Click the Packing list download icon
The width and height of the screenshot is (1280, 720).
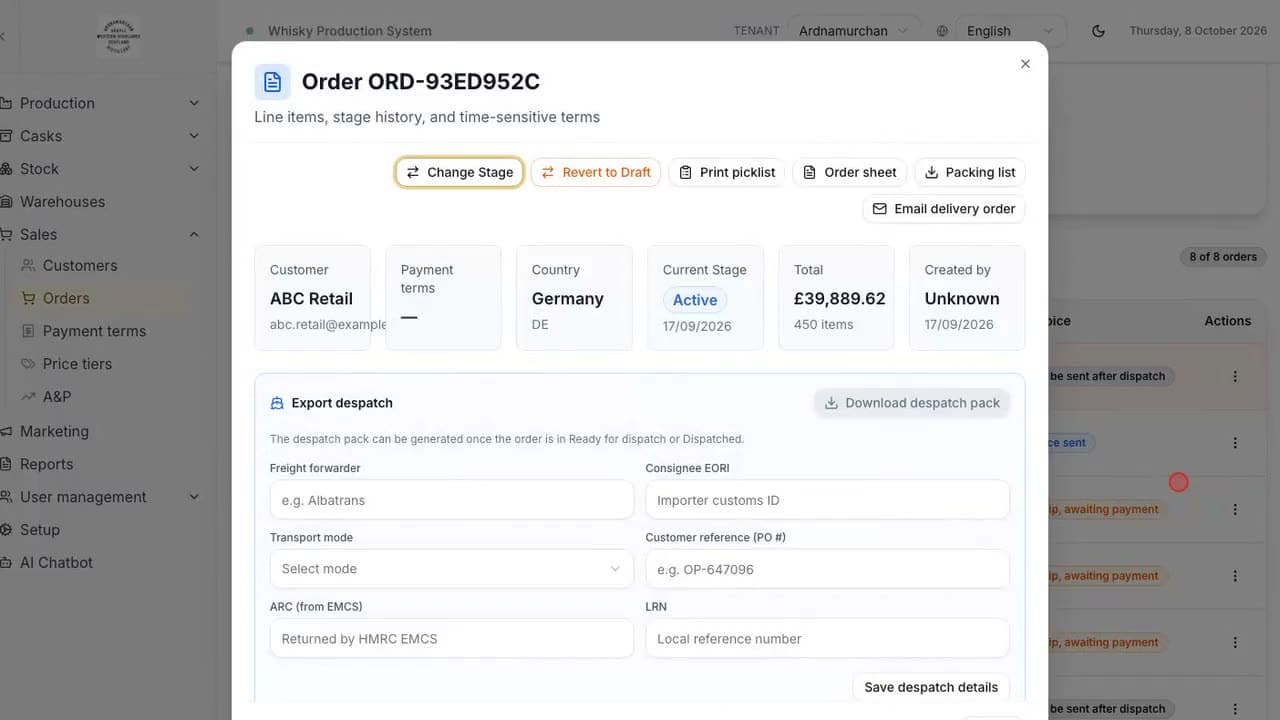(x=931, y=172)
